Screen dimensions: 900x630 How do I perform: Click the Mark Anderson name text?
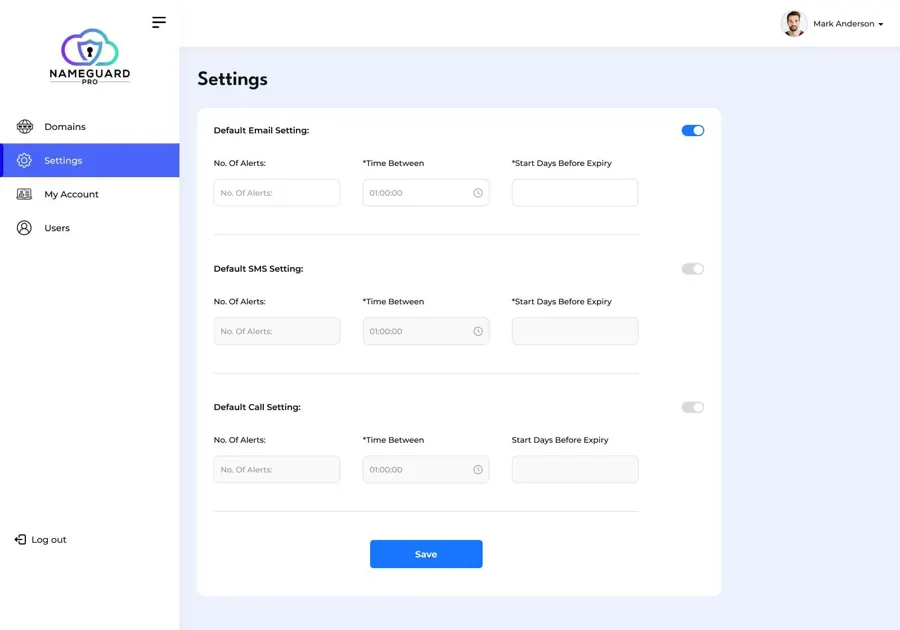click(843, 24)
